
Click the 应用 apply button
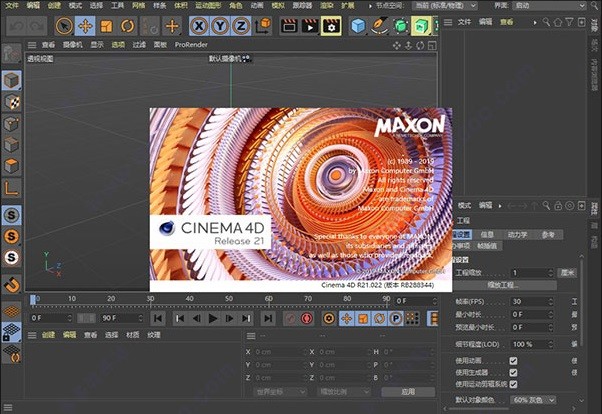click(x=408, y=392)
